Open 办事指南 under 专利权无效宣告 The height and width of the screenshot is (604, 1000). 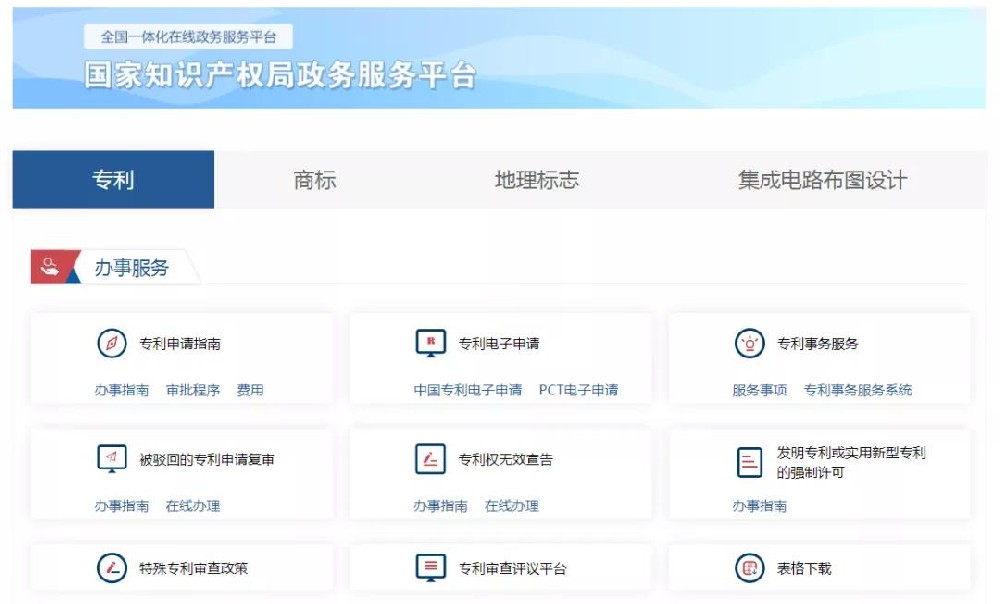tap(441, 506)
